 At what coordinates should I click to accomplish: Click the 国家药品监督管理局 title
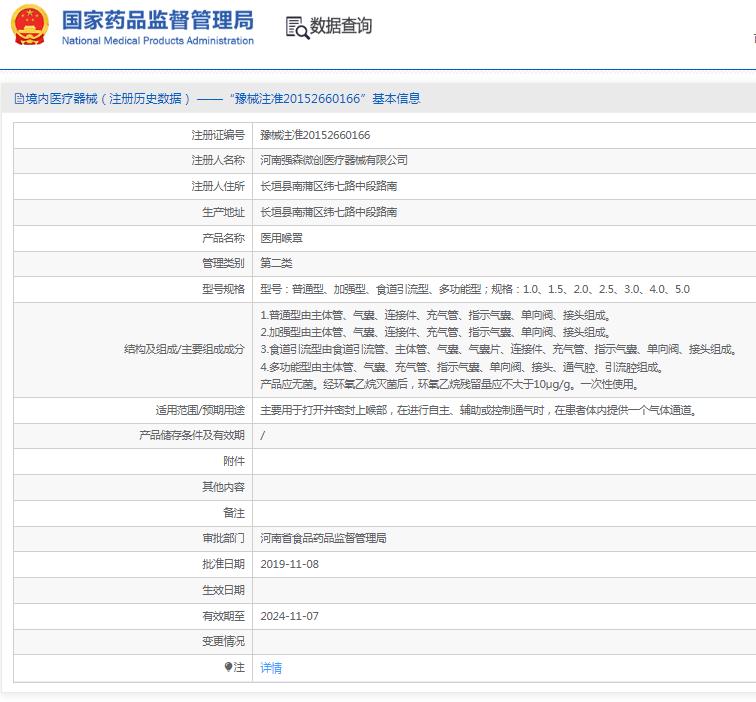pos(158,20)
